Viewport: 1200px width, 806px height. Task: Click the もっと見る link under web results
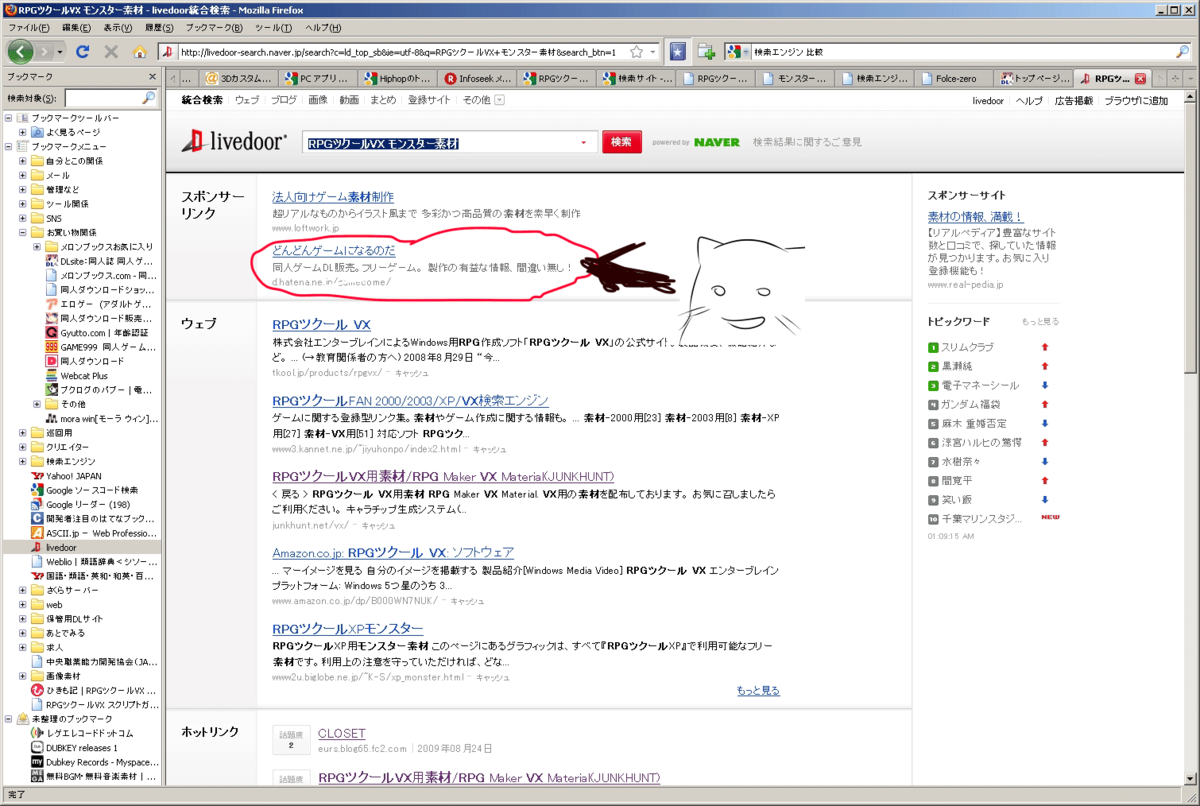758,690
